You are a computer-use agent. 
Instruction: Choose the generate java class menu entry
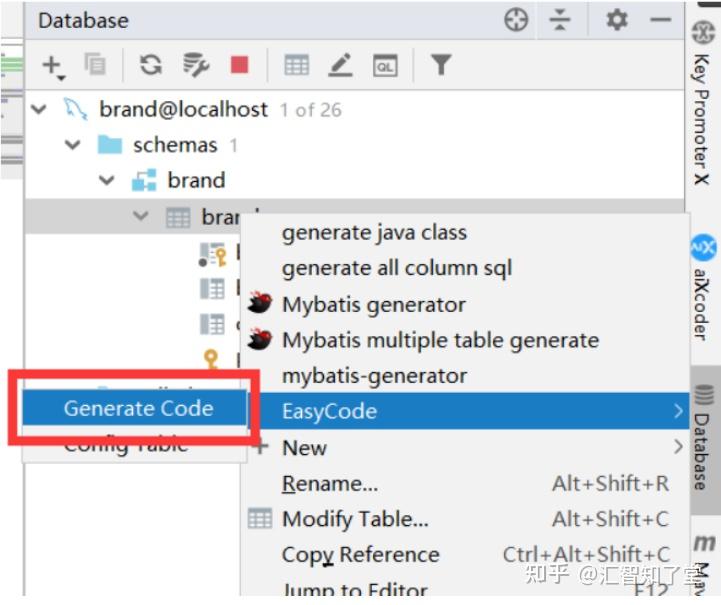coord(374,232)
